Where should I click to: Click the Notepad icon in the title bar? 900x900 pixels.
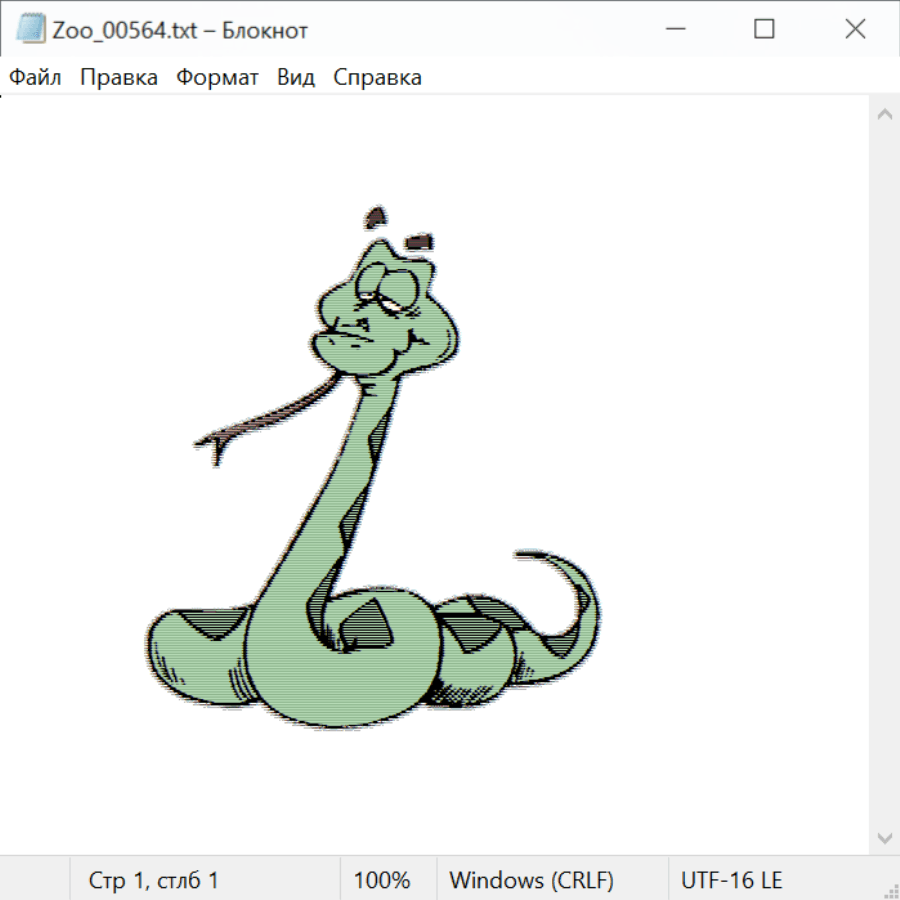30,30
